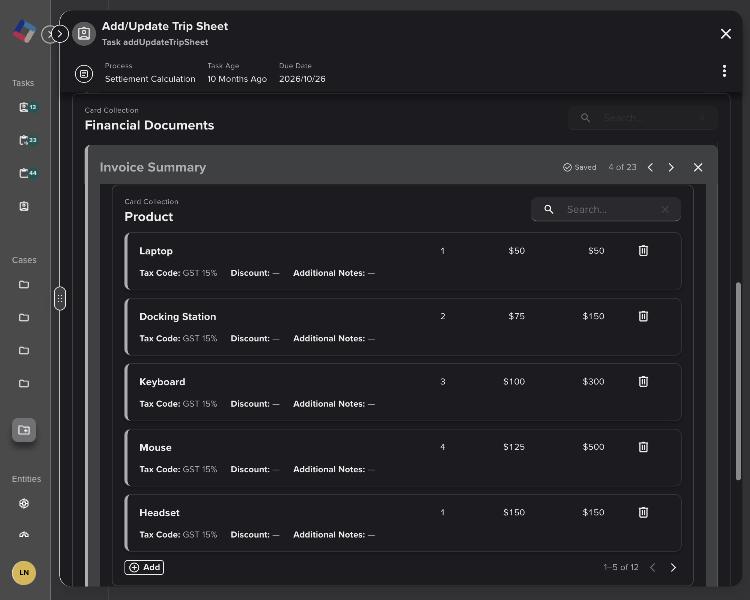Click the Product search magnifier icon
The height and width of the screenshot is (600, 750).
549,210
